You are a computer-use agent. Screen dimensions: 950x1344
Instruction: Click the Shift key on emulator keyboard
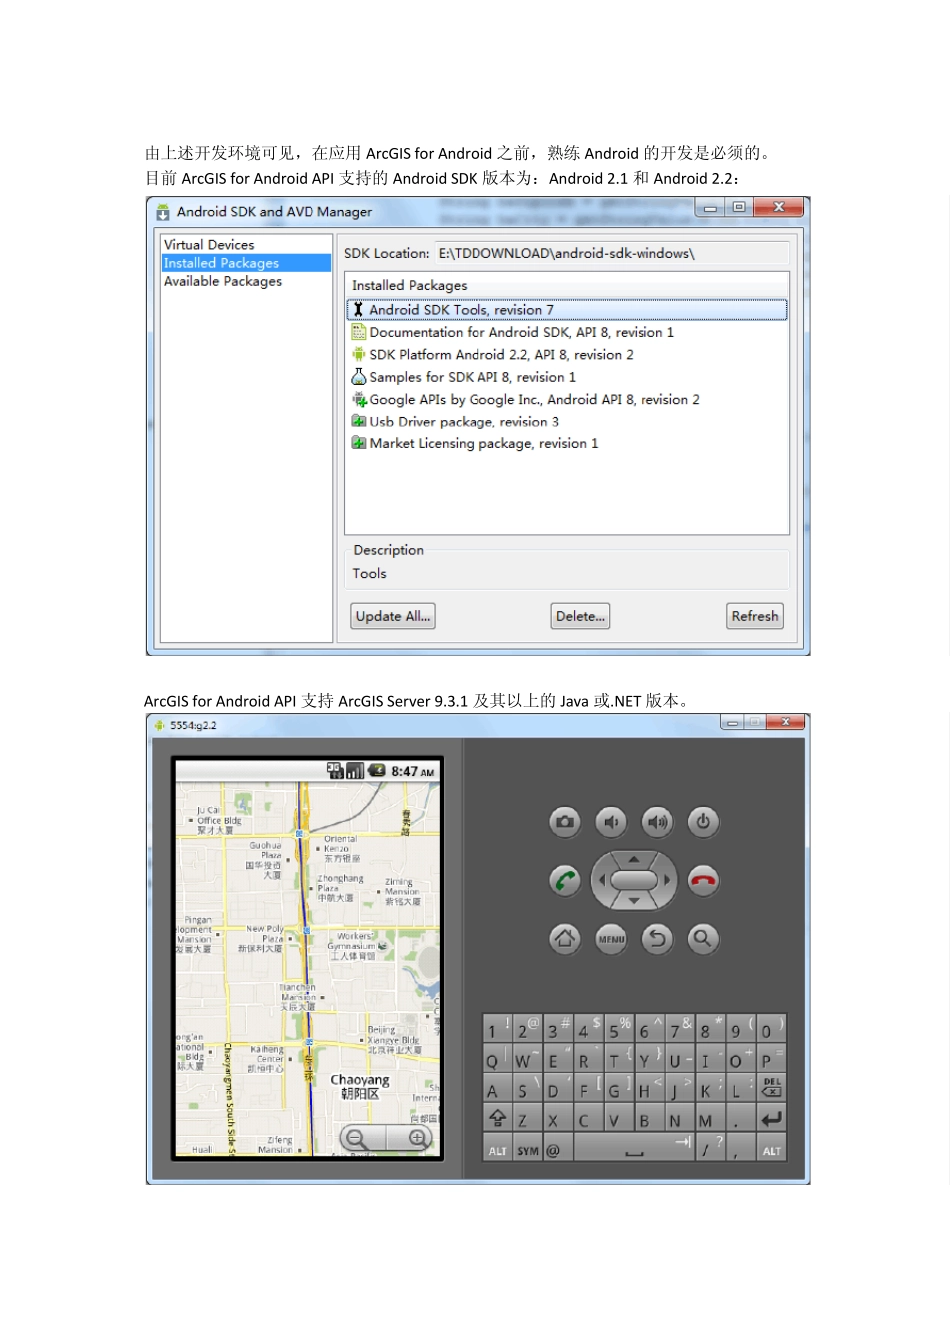[x=497, y=1118]
